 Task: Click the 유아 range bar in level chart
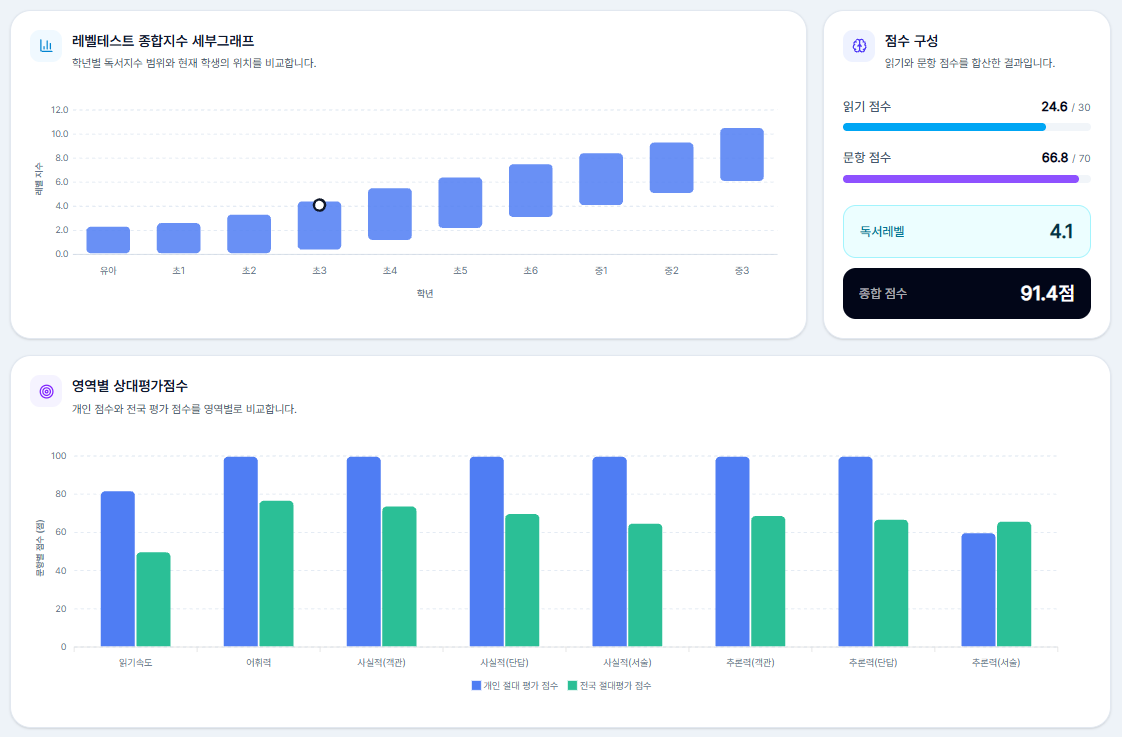point(108,240)
